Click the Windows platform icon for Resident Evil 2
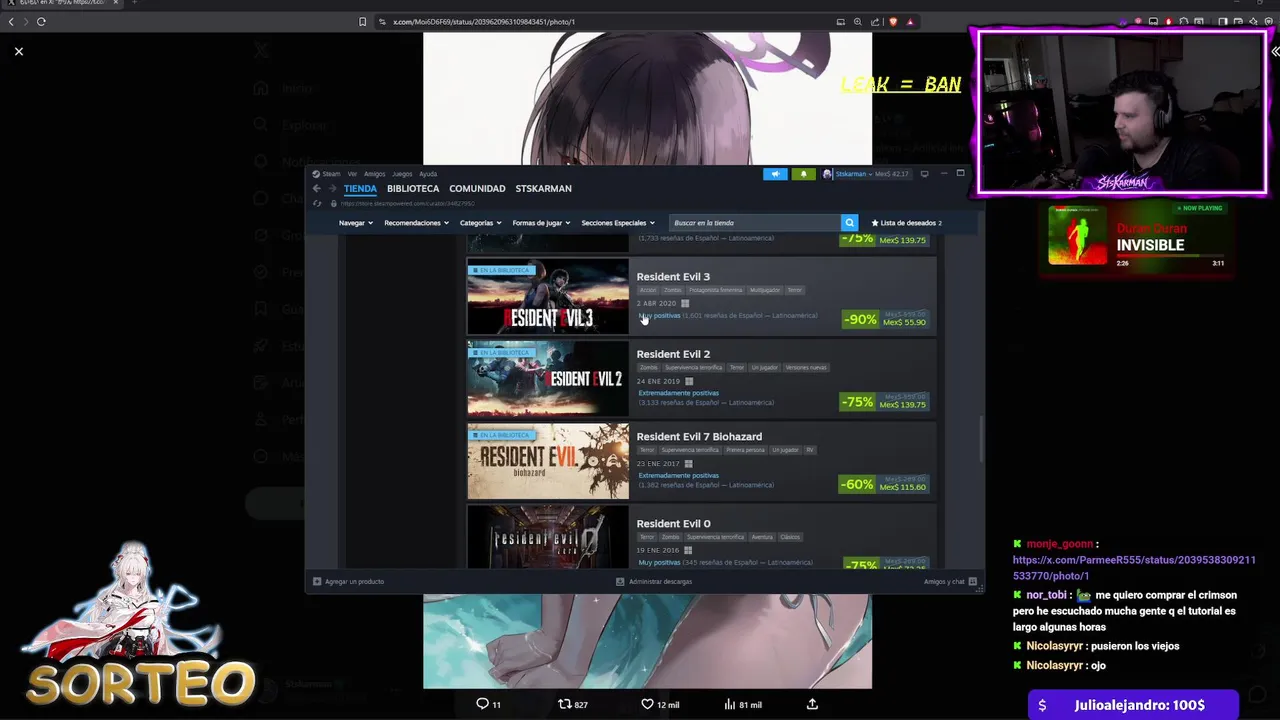1280x720 pixels. click(688, 381)
